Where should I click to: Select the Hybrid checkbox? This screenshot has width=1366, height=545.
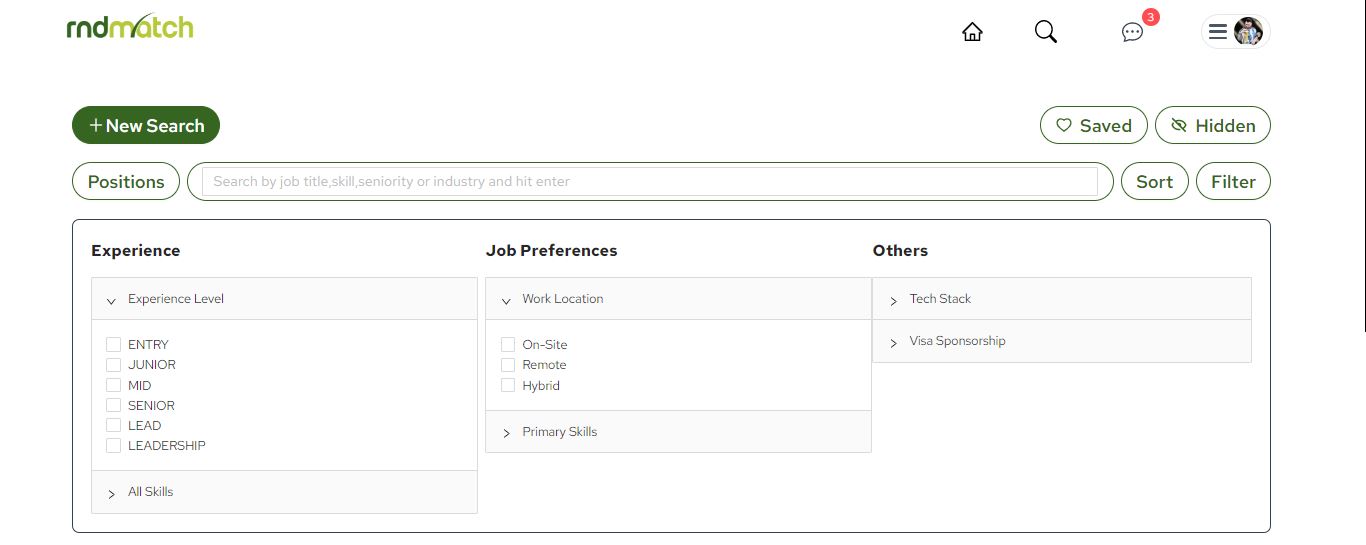pos(508,386)
